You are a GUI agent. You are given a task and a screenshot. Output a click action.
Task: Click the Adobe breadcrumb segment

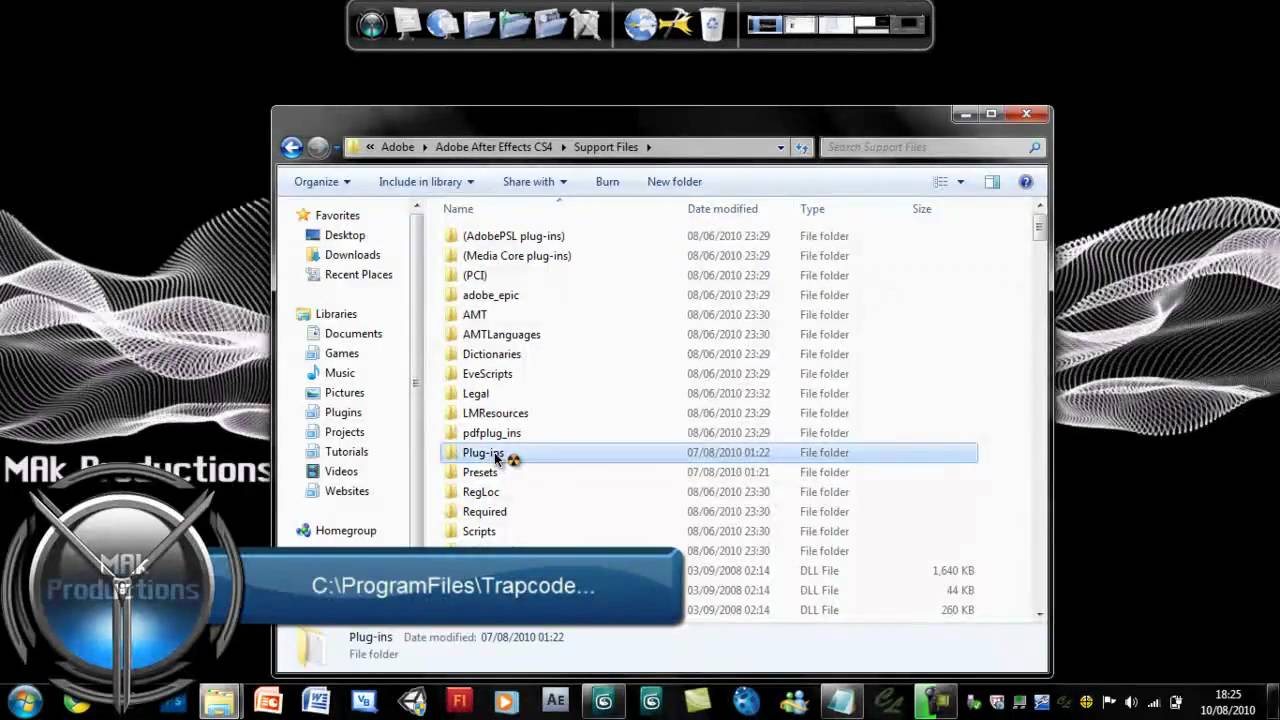(x=397, y=147)
